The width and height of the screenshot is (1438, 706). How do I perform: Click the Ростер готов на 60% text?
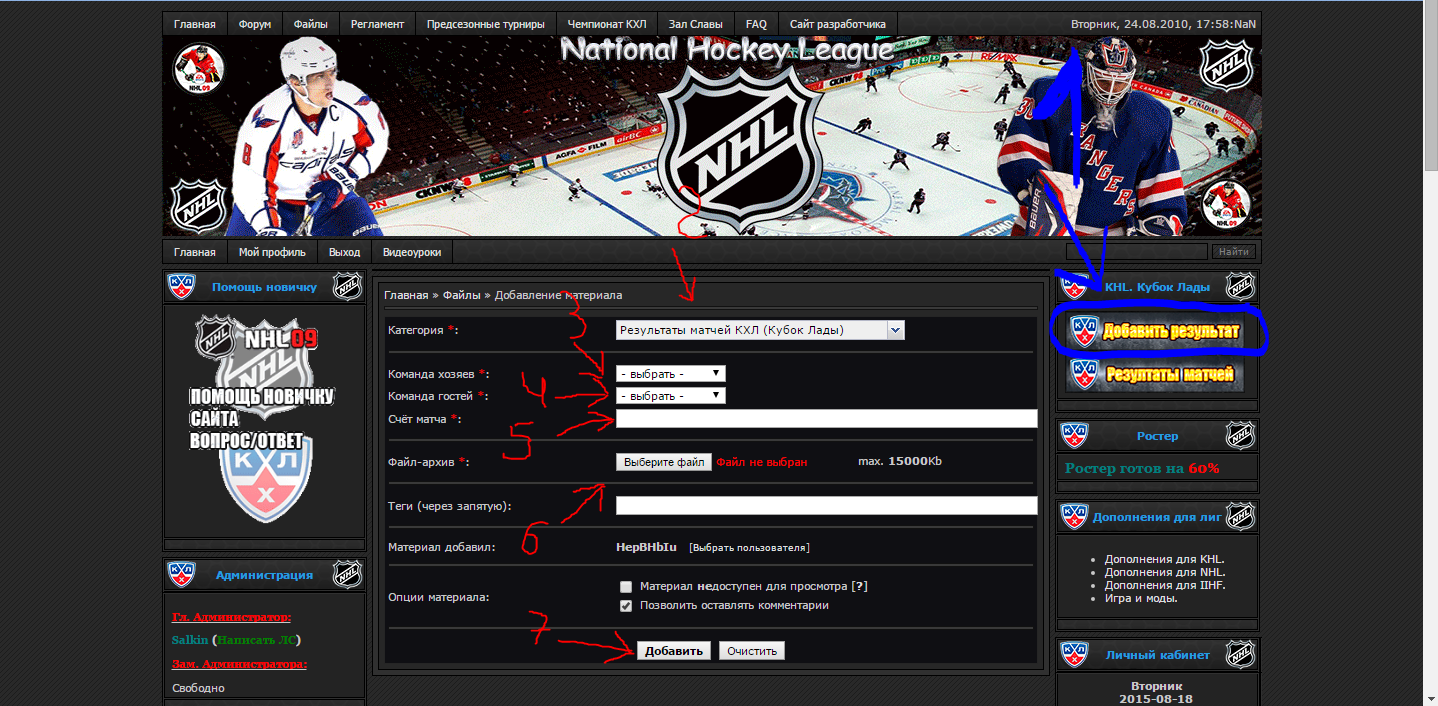click(x=1142, y=468)
